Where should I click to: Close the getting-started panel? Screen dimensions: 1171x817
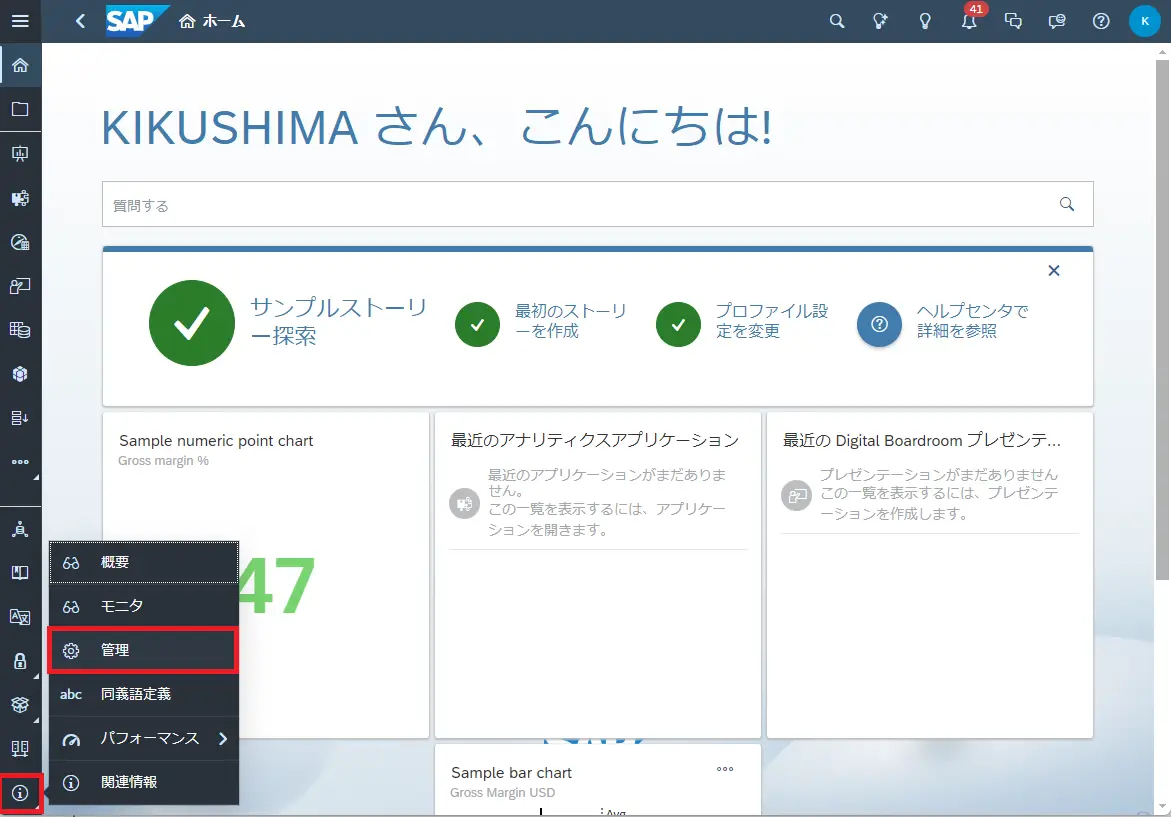click(x=1054, y=270)
